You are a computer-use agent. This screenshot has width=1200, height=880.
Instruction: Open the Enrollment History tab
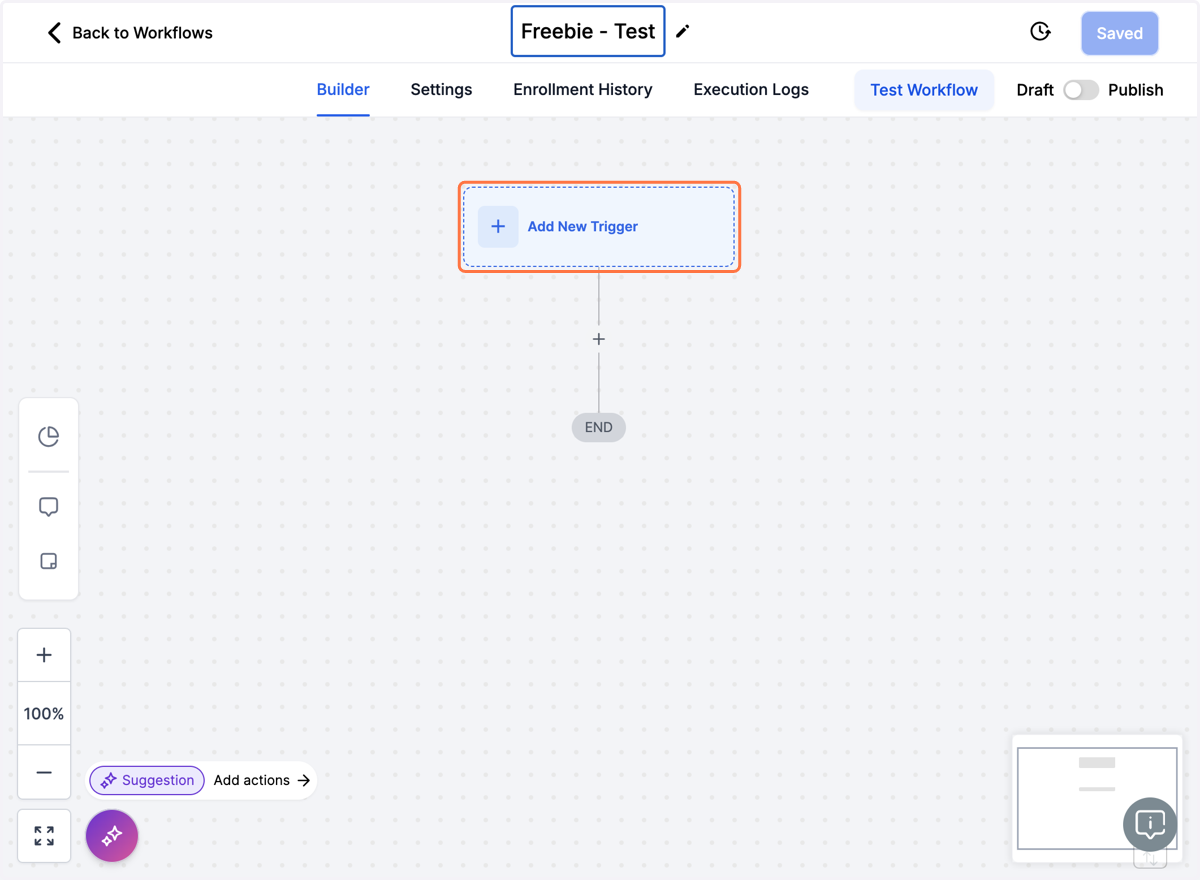[583, 90]
